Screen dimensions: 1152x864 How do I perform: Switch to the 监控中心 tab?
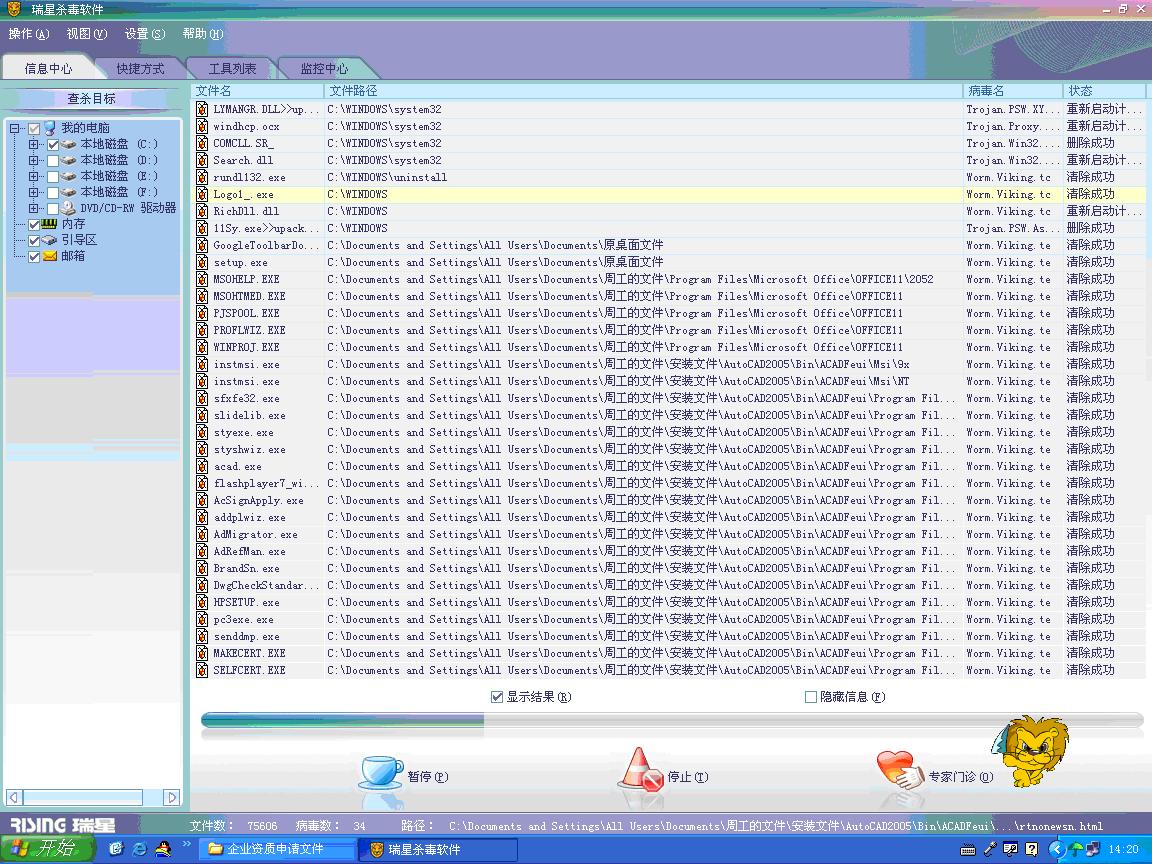pos(324,69)
